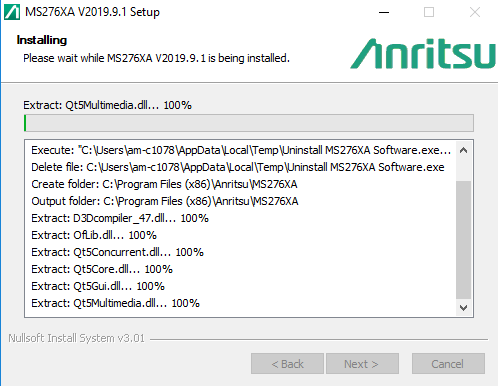Minimize the MS276XA Setup window
Image resolution: width=498 pixels, height=386 pixels.
point(384,12)
